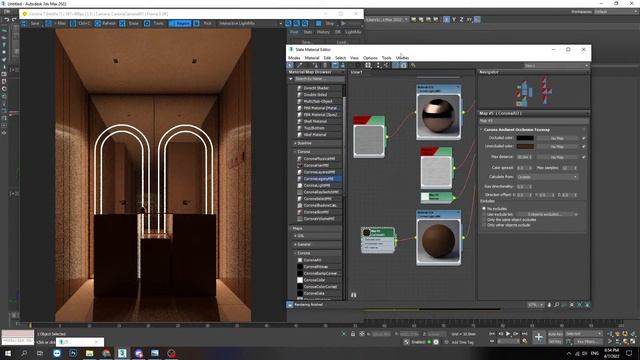Screen dimensions: 640x360
Task: Open the Modes menu in Slate Material Editor
Action: 294,58
